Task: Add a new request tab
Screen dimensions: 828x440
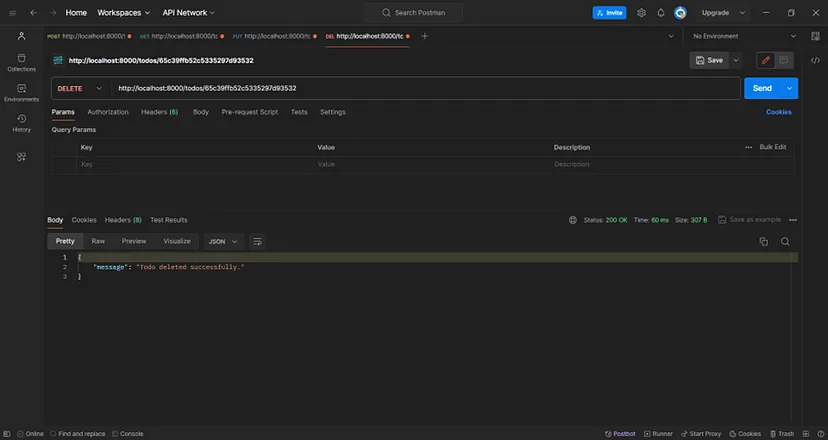Action: tap(425, 36)
